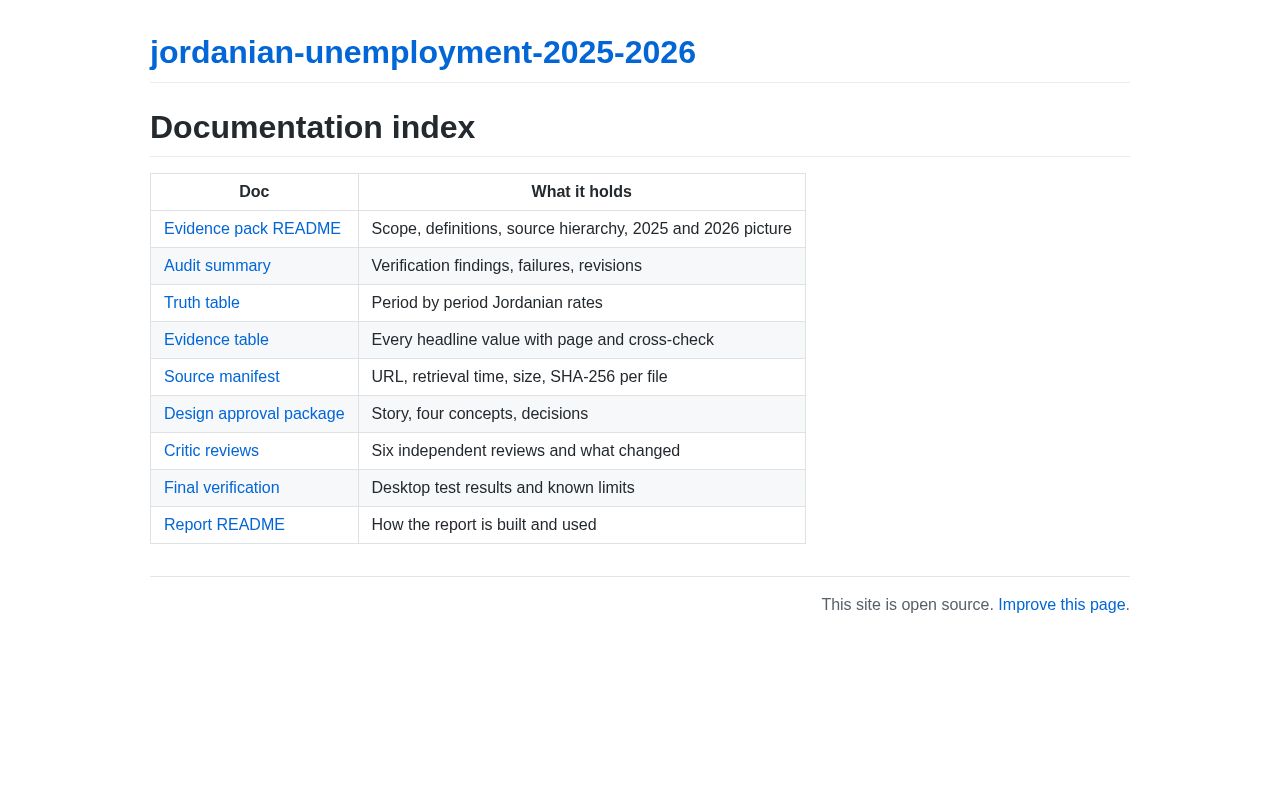1280x800 pixels.
Task: Open the Evidence pack README doc
Action: coord(252,229)
